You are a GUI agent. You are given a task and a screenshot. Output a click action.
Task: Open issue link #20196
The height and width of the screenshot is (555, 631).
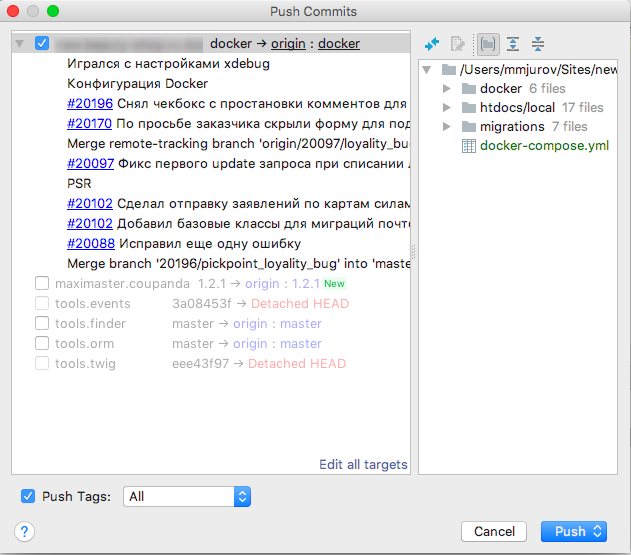[89, 104]
